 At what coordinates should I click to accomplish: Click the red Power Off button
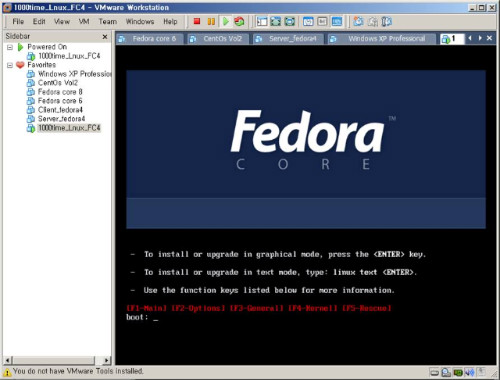coord(197,21)
